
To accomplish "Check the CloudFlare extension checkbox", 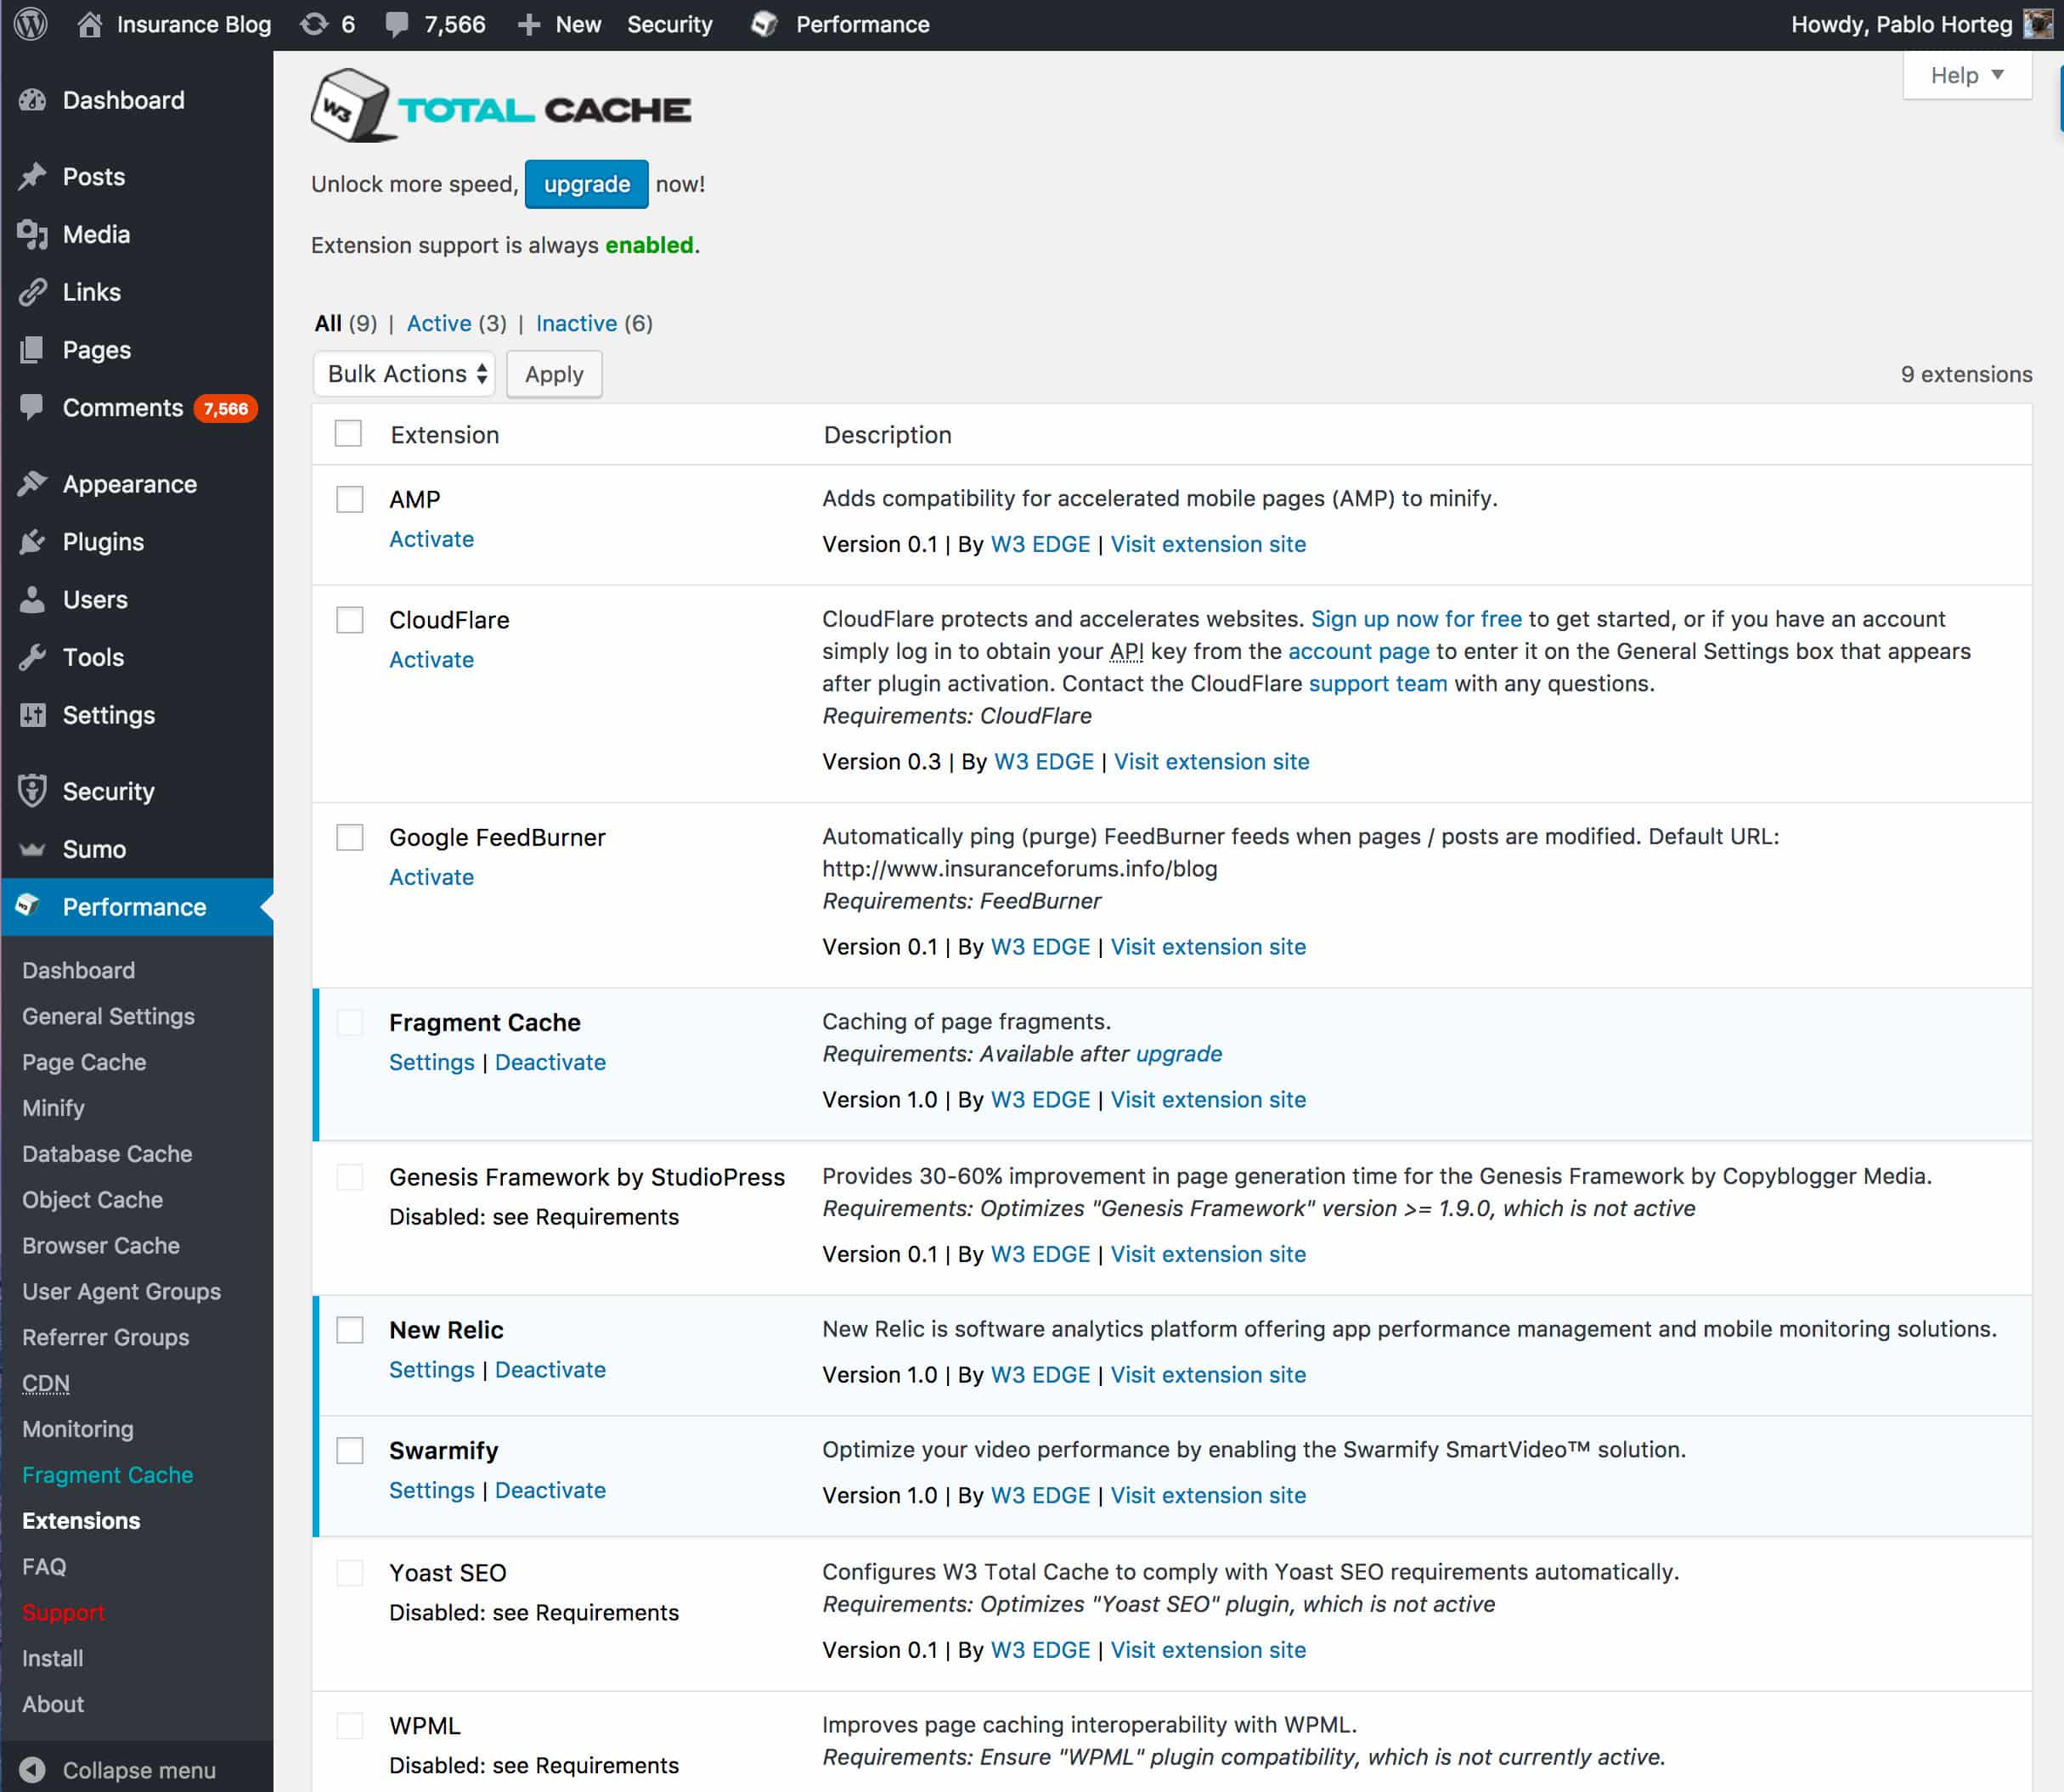I will (x=350, y=620).
